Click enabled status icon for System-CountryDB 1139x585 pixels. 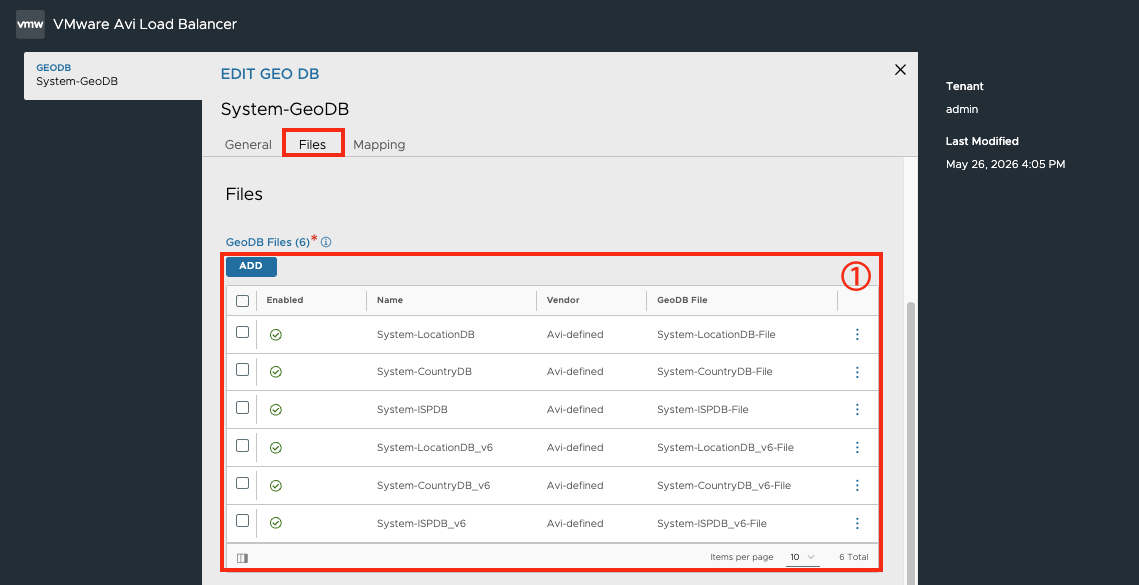pyautogui.click(x=276, y=372)
